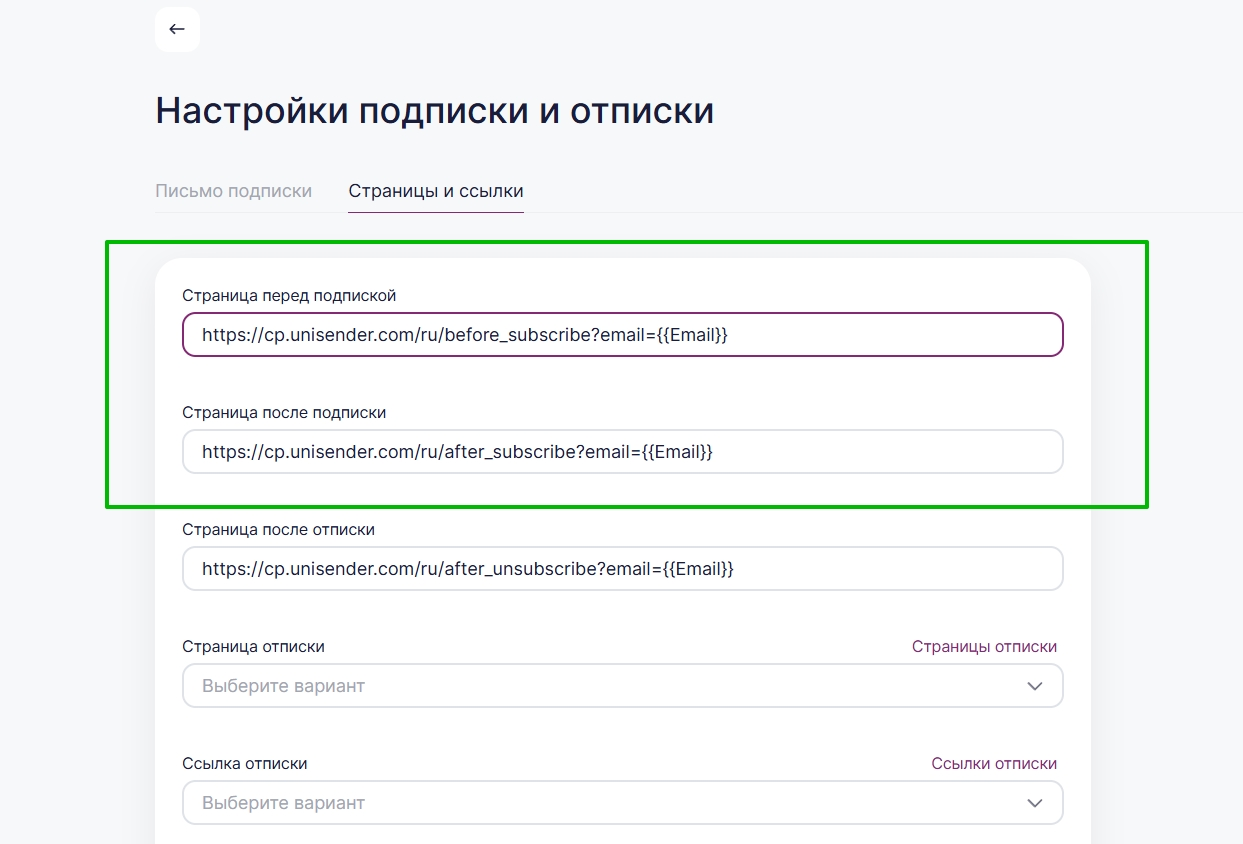This screenshot has width=1243, height=844.
Task: Click Выберите вариант placeholder under Ссылка отписки
Action: point(283,803)
